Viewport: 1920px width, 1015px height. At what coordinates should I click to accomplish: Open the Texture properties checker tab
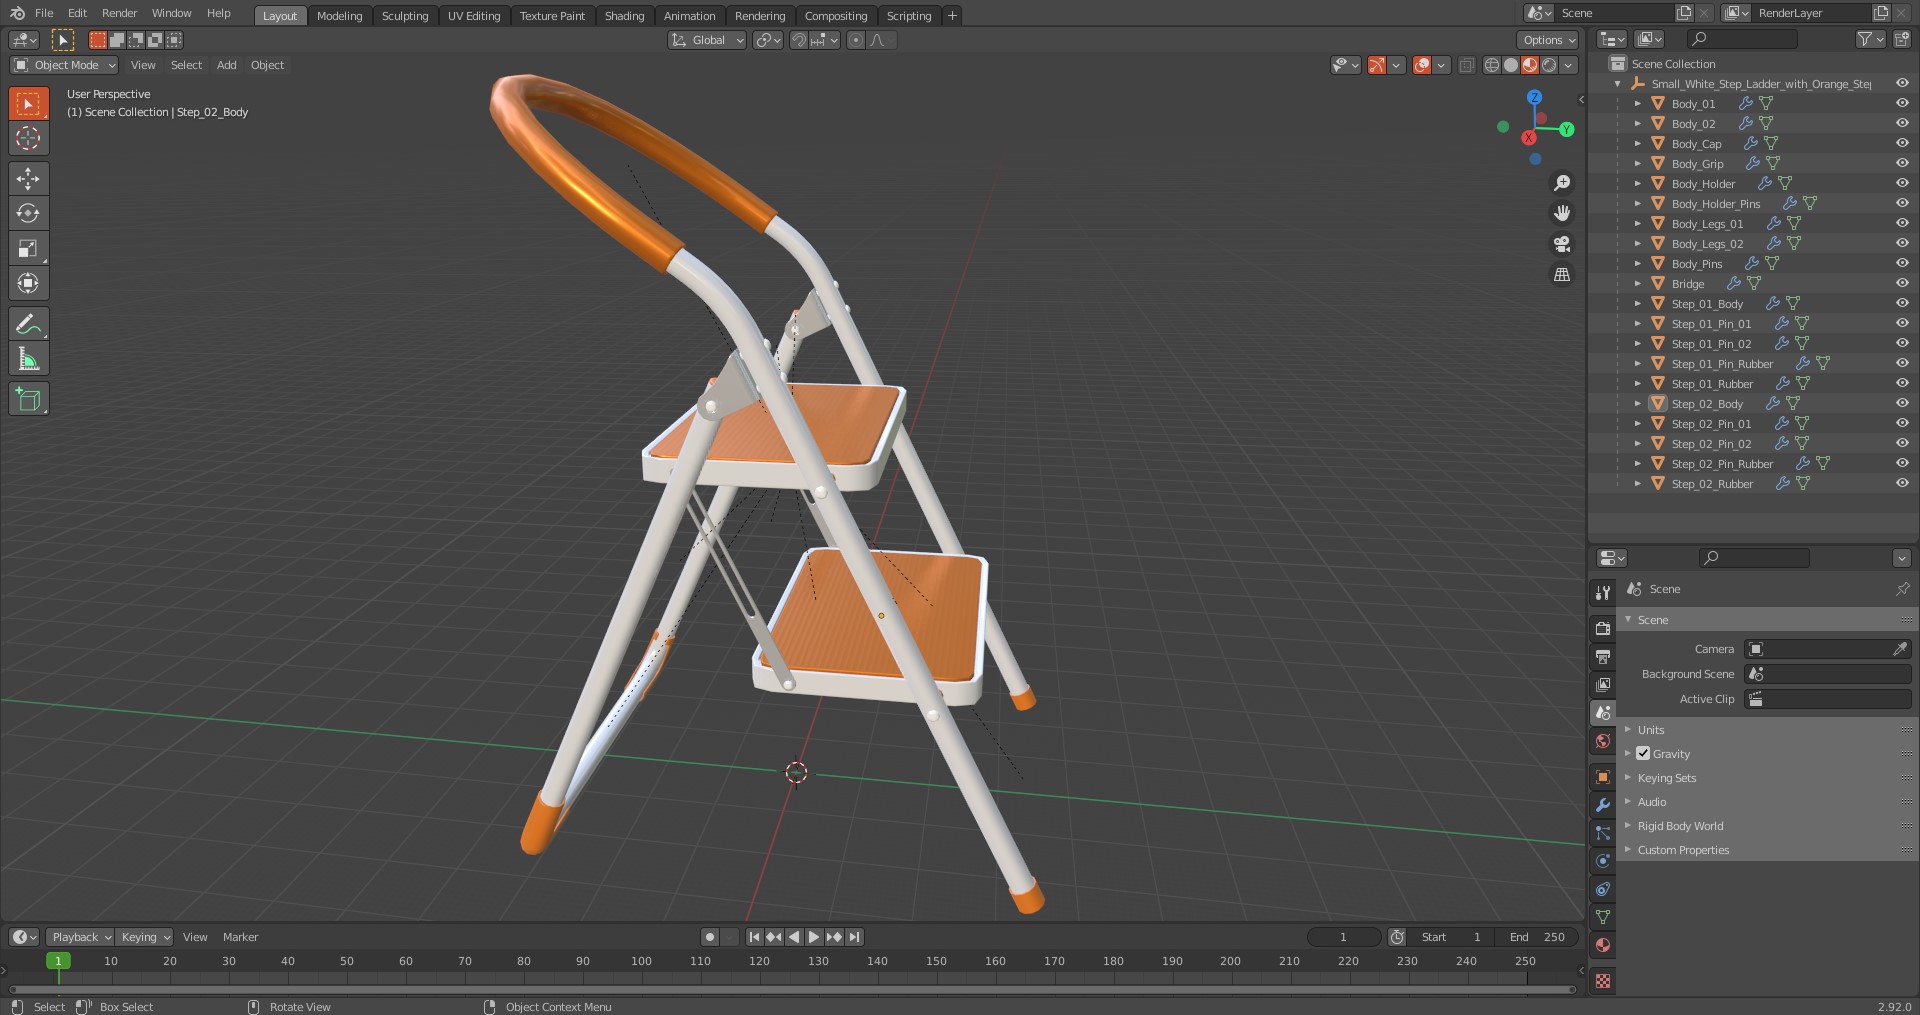[1603, 981]
